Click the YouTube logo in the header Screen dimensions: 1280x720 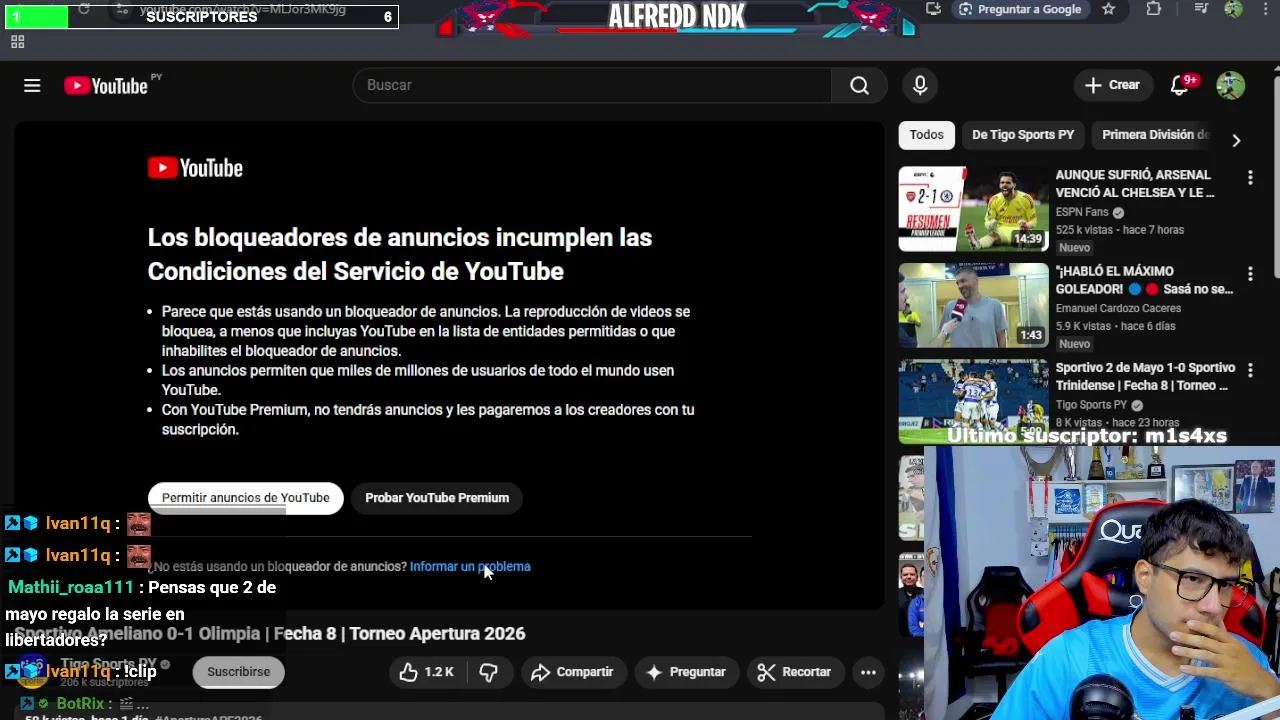coord(106,86)
